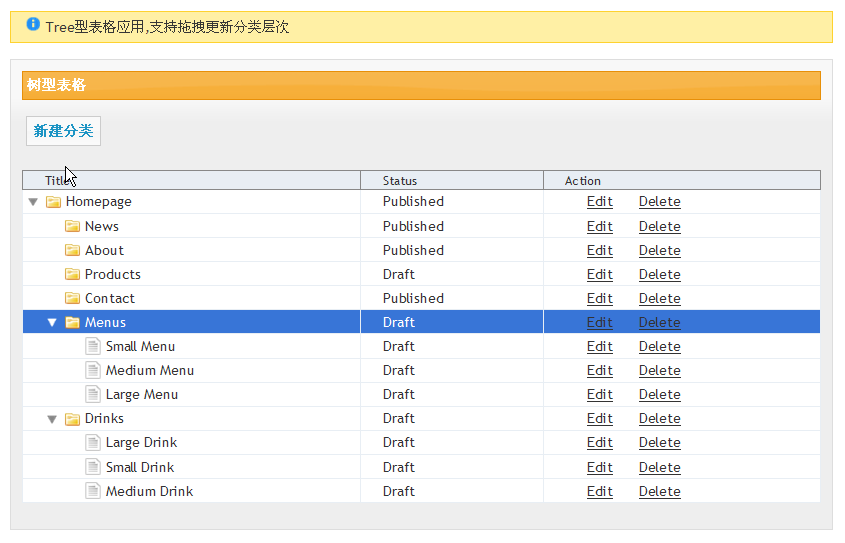Screen dimensions: 845x543
Task: Click the Status column header
Action: tap(452, 180)
